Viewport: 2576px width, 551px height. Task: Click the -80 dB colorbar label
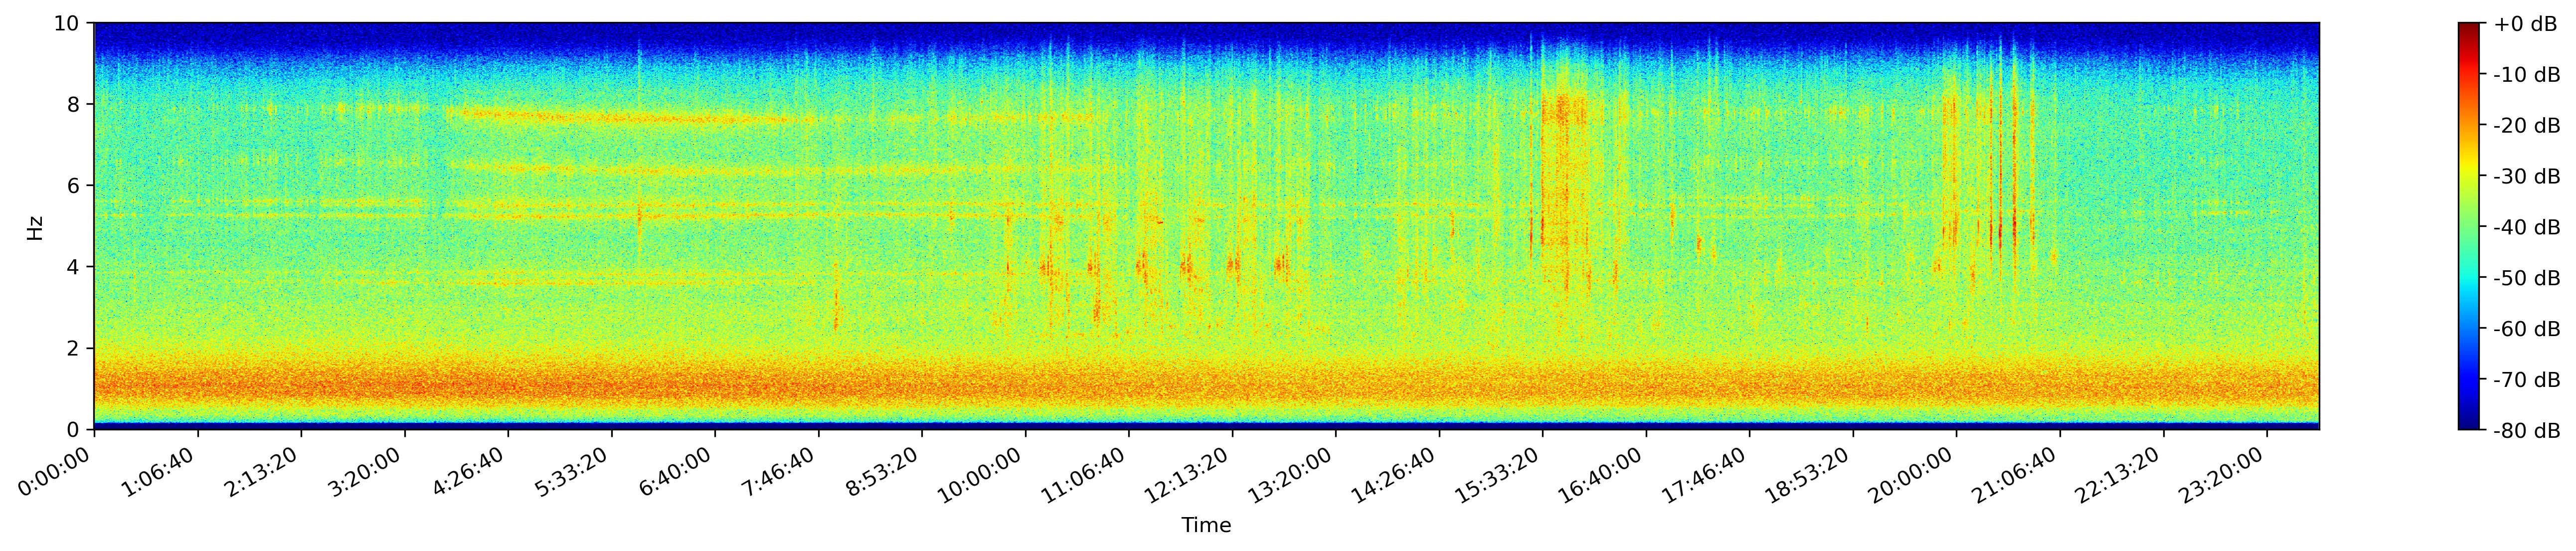[2527, 432]
